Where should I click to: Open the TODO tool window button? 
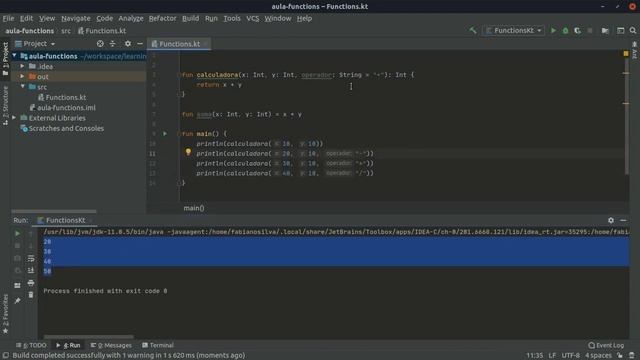pos(31,345)
